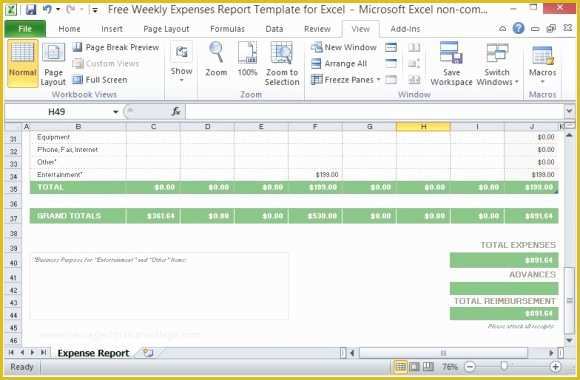Open the Add-Ins ribbon tab
This screenshot has width=580, height=380.
(x=405, y=29)
